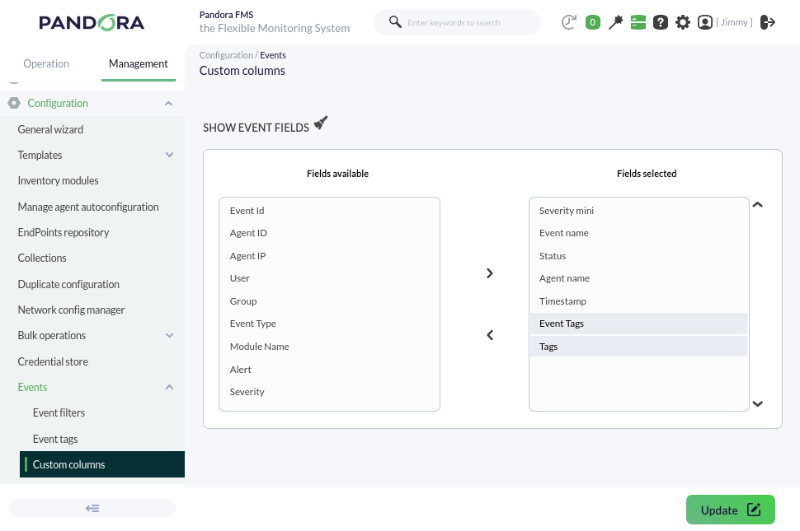Image resolution: width=800 pixels, height=531 pixels.
Task: Collapse the side menu using arrow button
Action: coord(92,508)
